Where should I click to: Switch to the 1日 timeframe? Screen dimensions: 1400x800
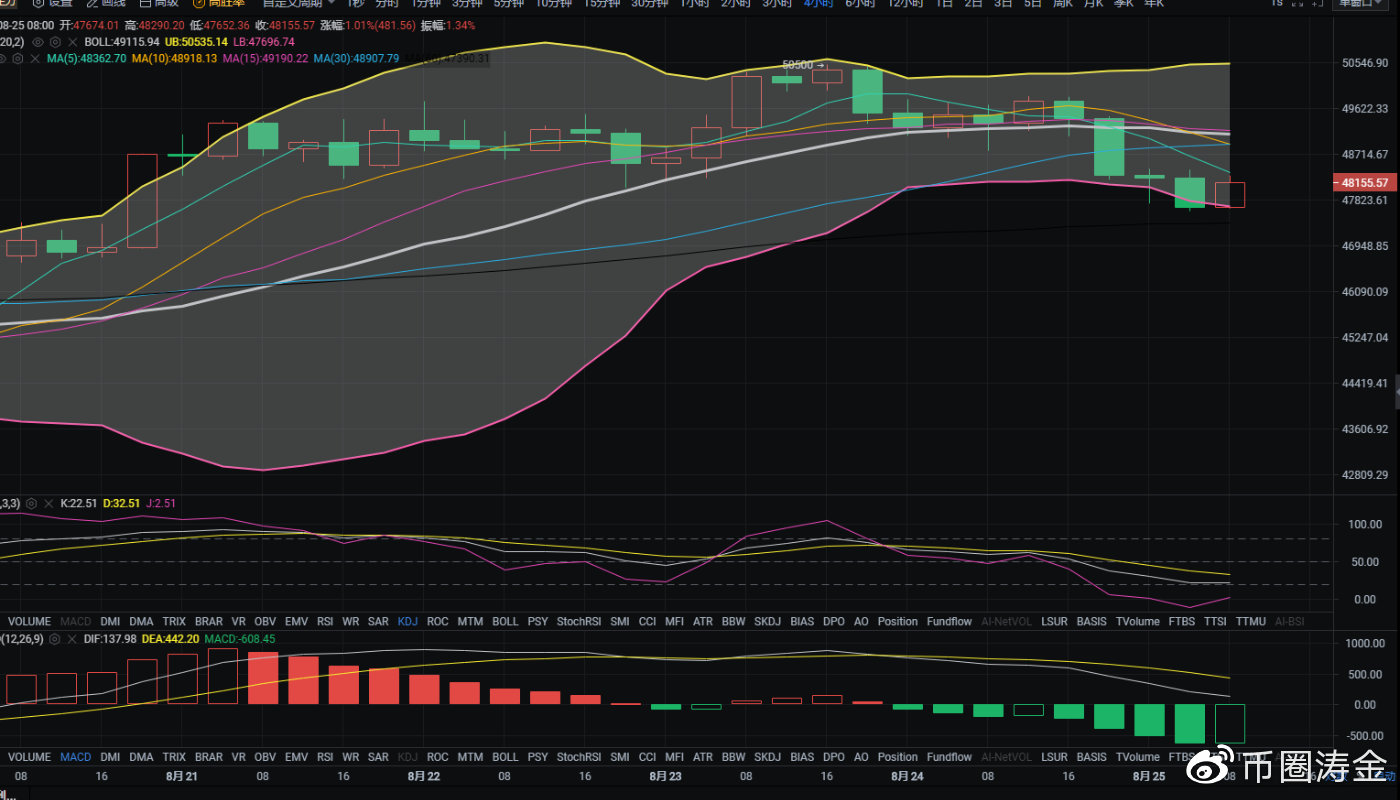point(943,3)
